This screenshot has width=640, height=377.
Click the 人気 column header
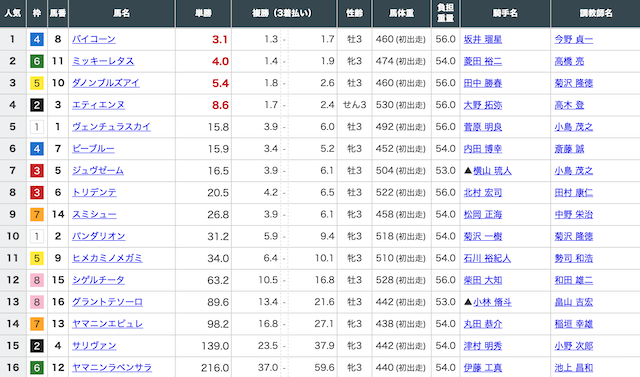(13, 13)
